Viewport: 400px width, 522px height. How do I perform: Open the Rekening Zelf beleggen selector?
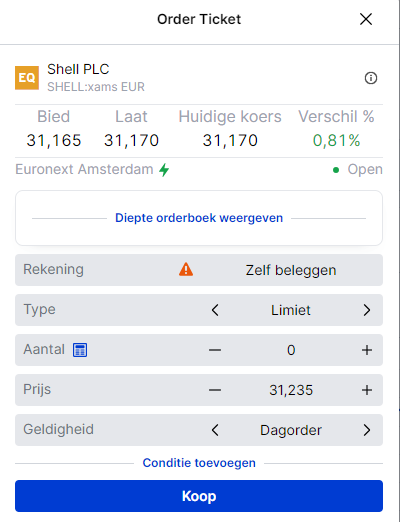[199, 270]
